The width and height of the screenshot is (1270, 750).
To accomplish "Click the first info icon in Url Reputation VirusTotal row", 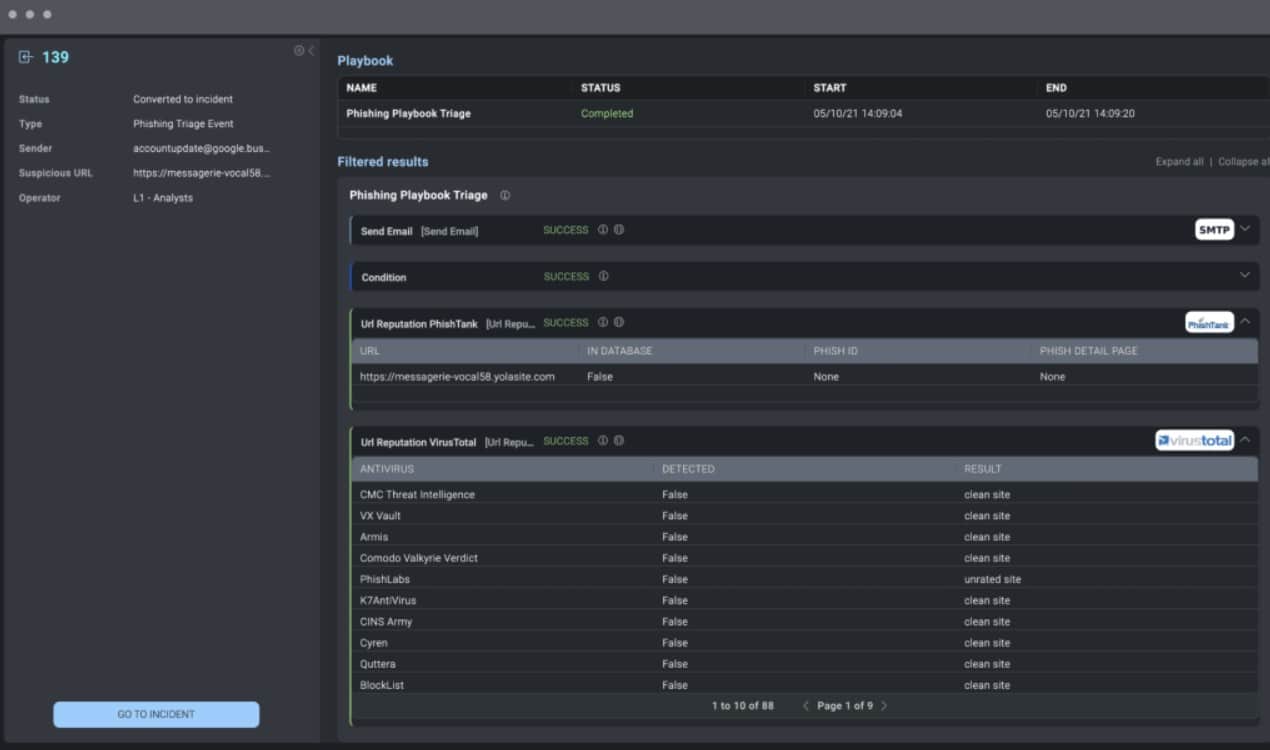I will (x=603, y=440).
